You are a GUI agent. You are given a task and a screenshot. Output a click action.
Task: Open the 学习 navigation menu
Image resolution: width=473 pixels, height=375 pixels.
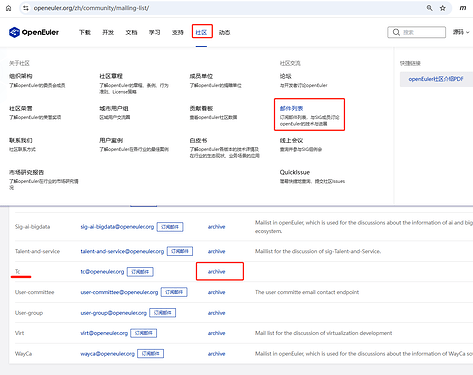point(154,32)
